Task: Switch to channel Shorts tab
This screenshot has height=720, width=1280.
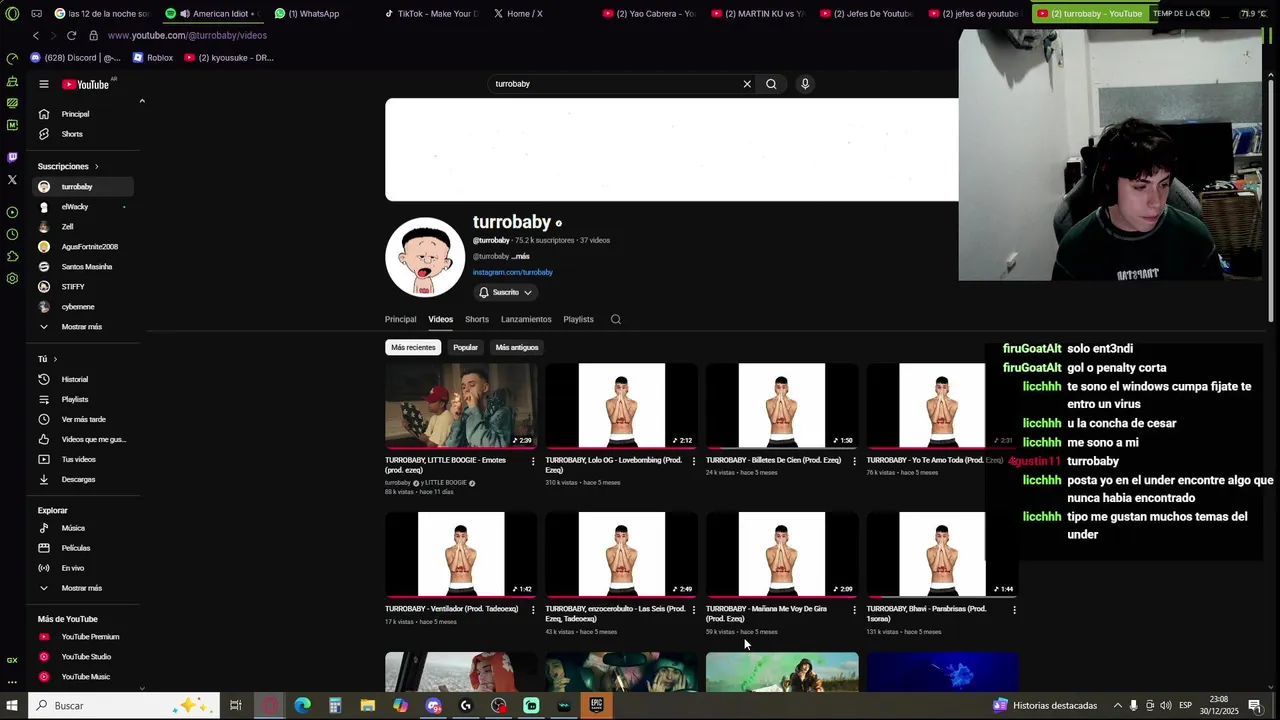Action: click(x=477, y=319)
